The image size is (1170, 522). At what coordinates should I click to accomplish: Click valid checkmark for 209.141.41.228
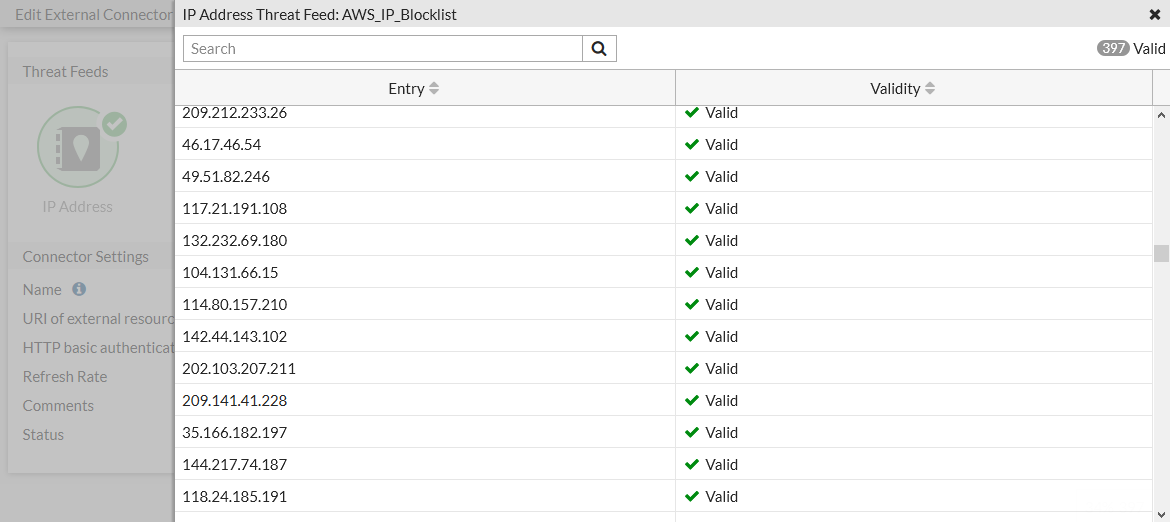pyautogui.click(x=692, y=401)
